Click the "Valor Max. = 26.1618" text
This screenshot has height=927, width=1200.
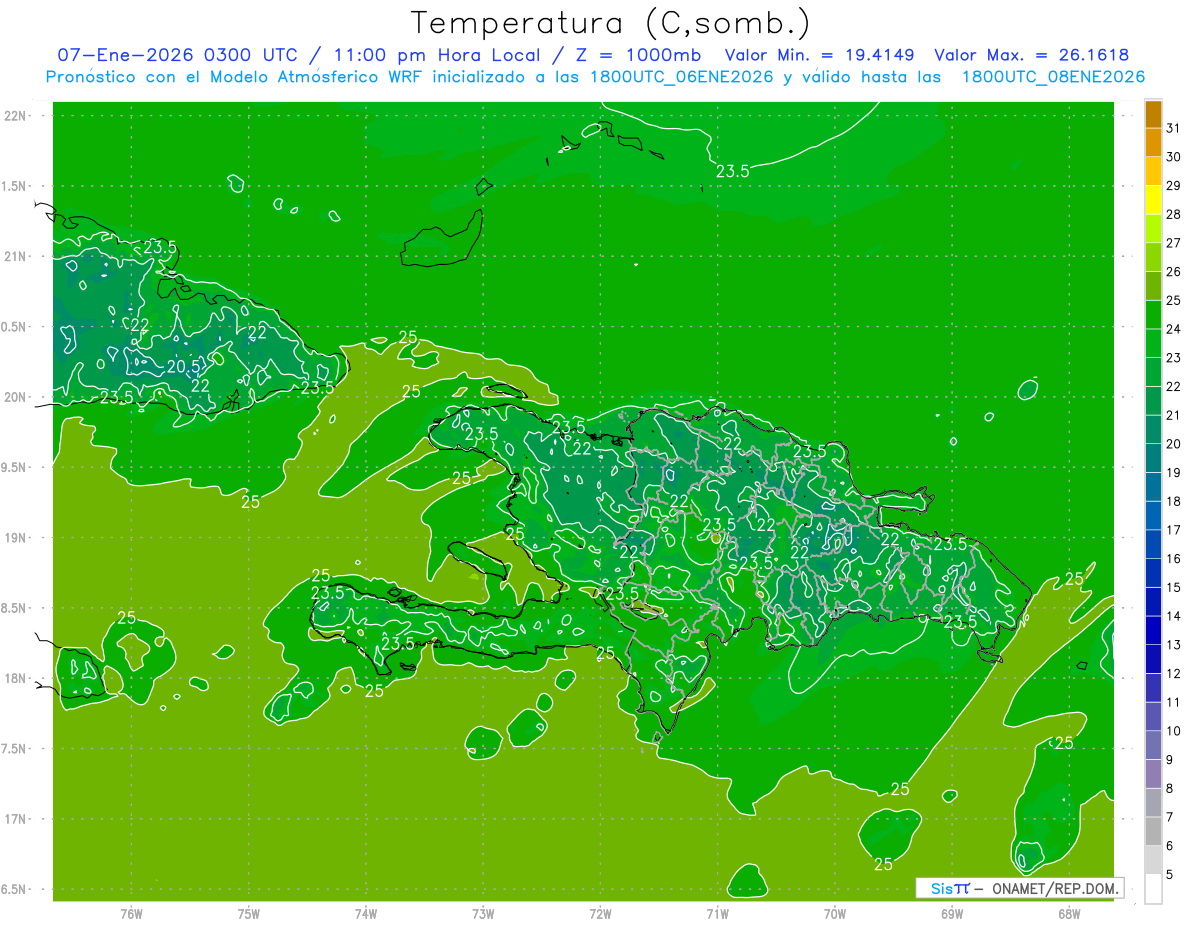tap(1031, 55)
